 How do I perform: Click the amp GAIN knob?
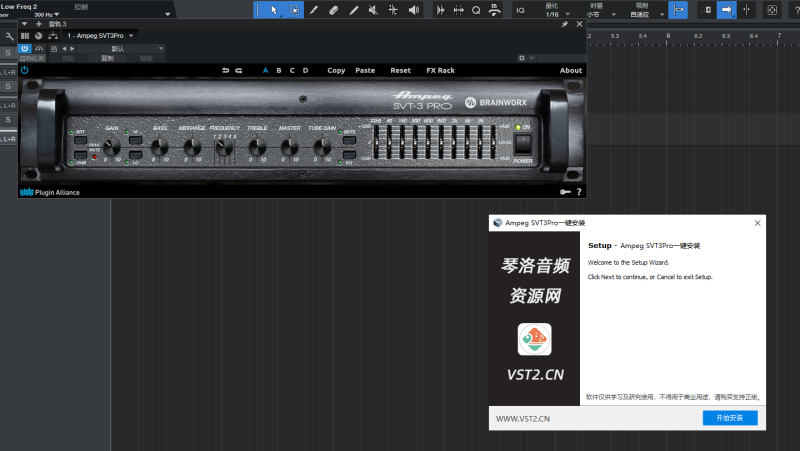112,147
